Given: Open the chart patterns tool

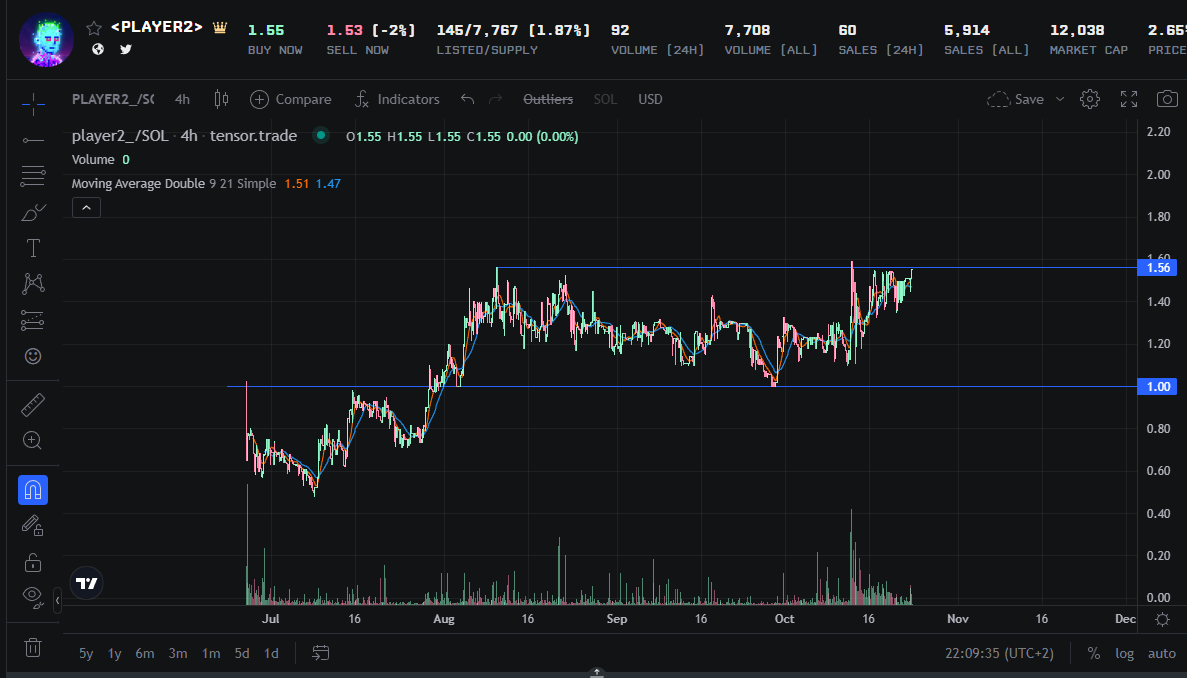Looking at the screenshot, I should (33, 284).
